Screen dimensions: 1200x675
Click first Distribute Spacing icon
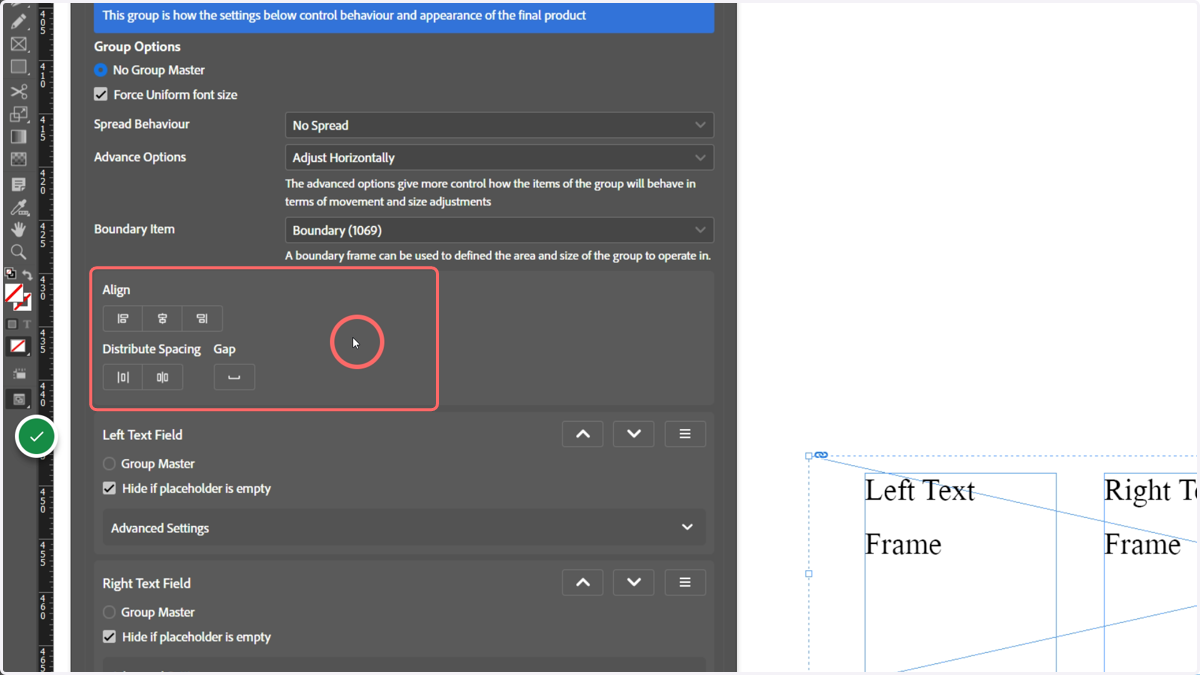(x=123, y=377)
